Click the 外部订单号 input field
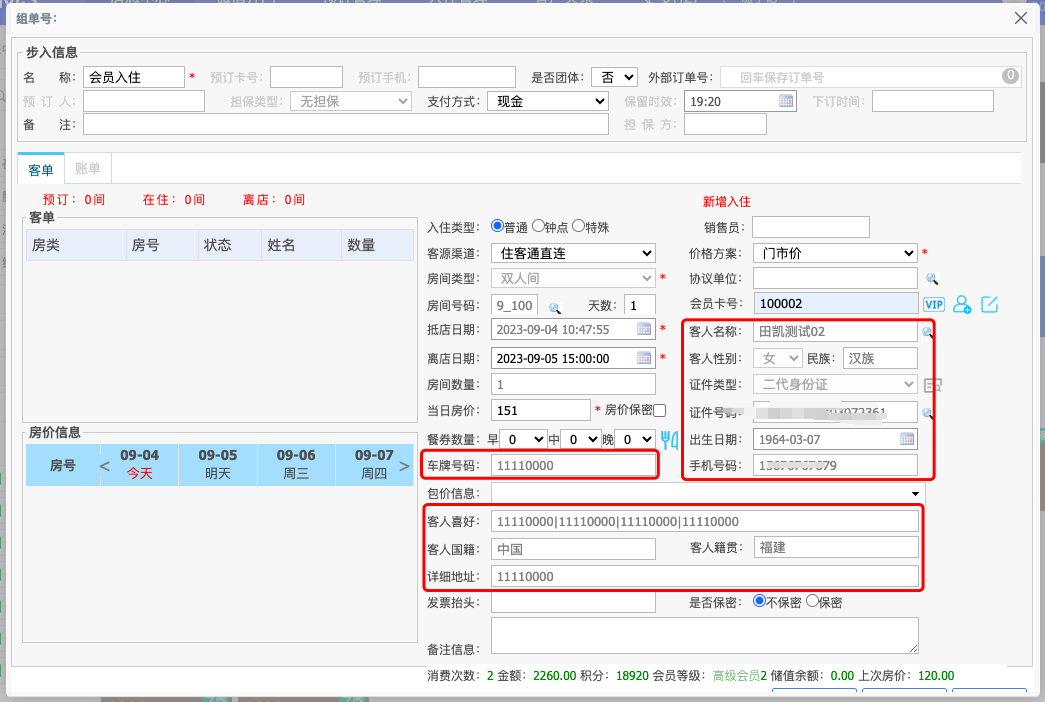The image size is (1045, 702). [x=871, y=77]
